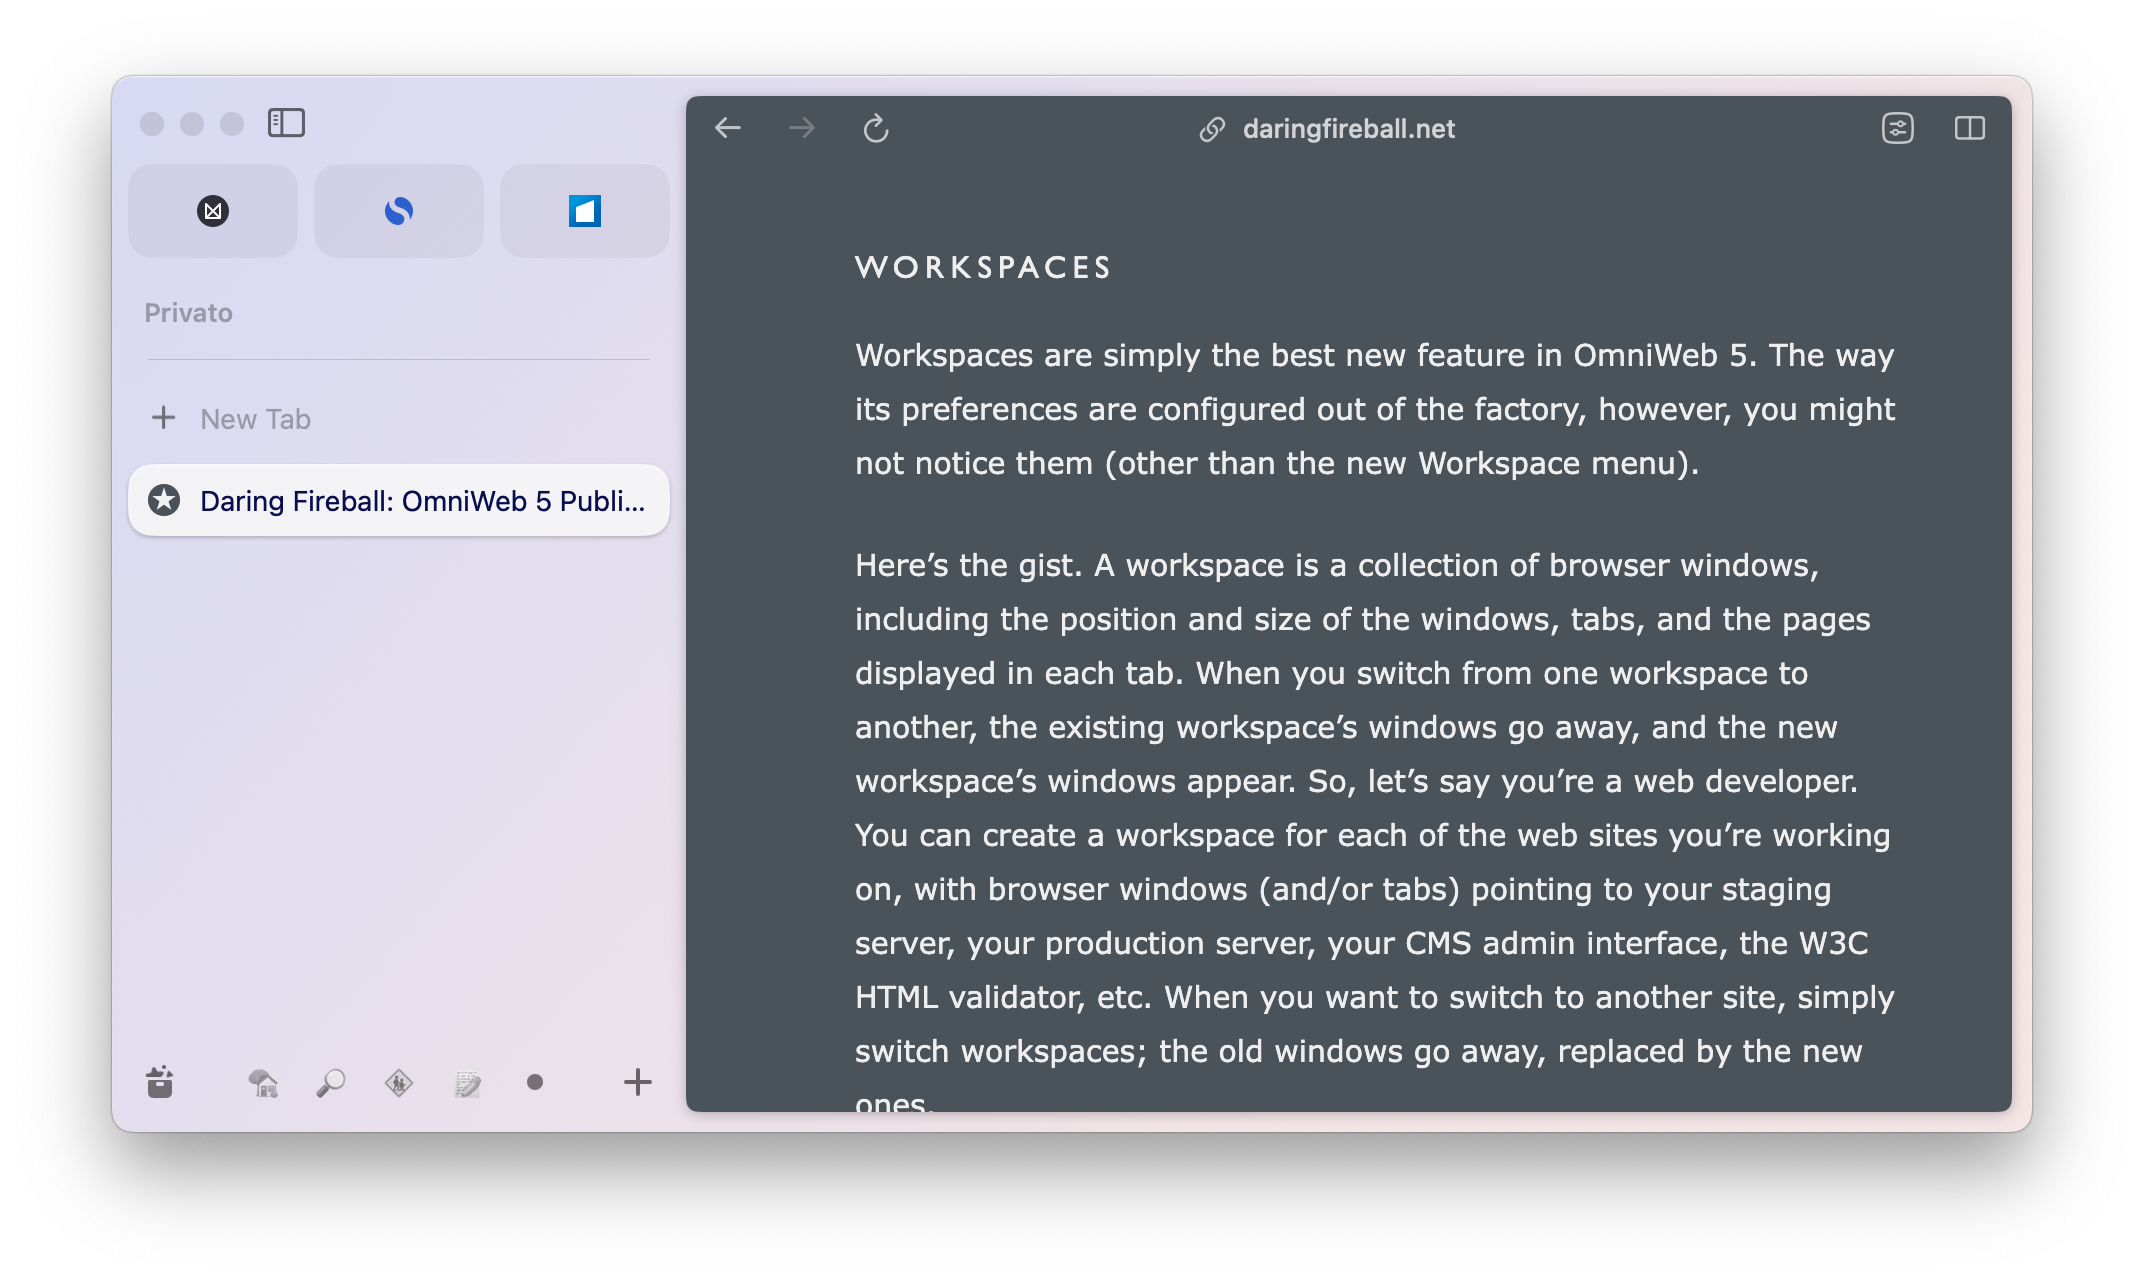2144x1280 pixels.
Task: Switch to the house emoji space
Action: pyautogui.click(x=263, y=1083)
